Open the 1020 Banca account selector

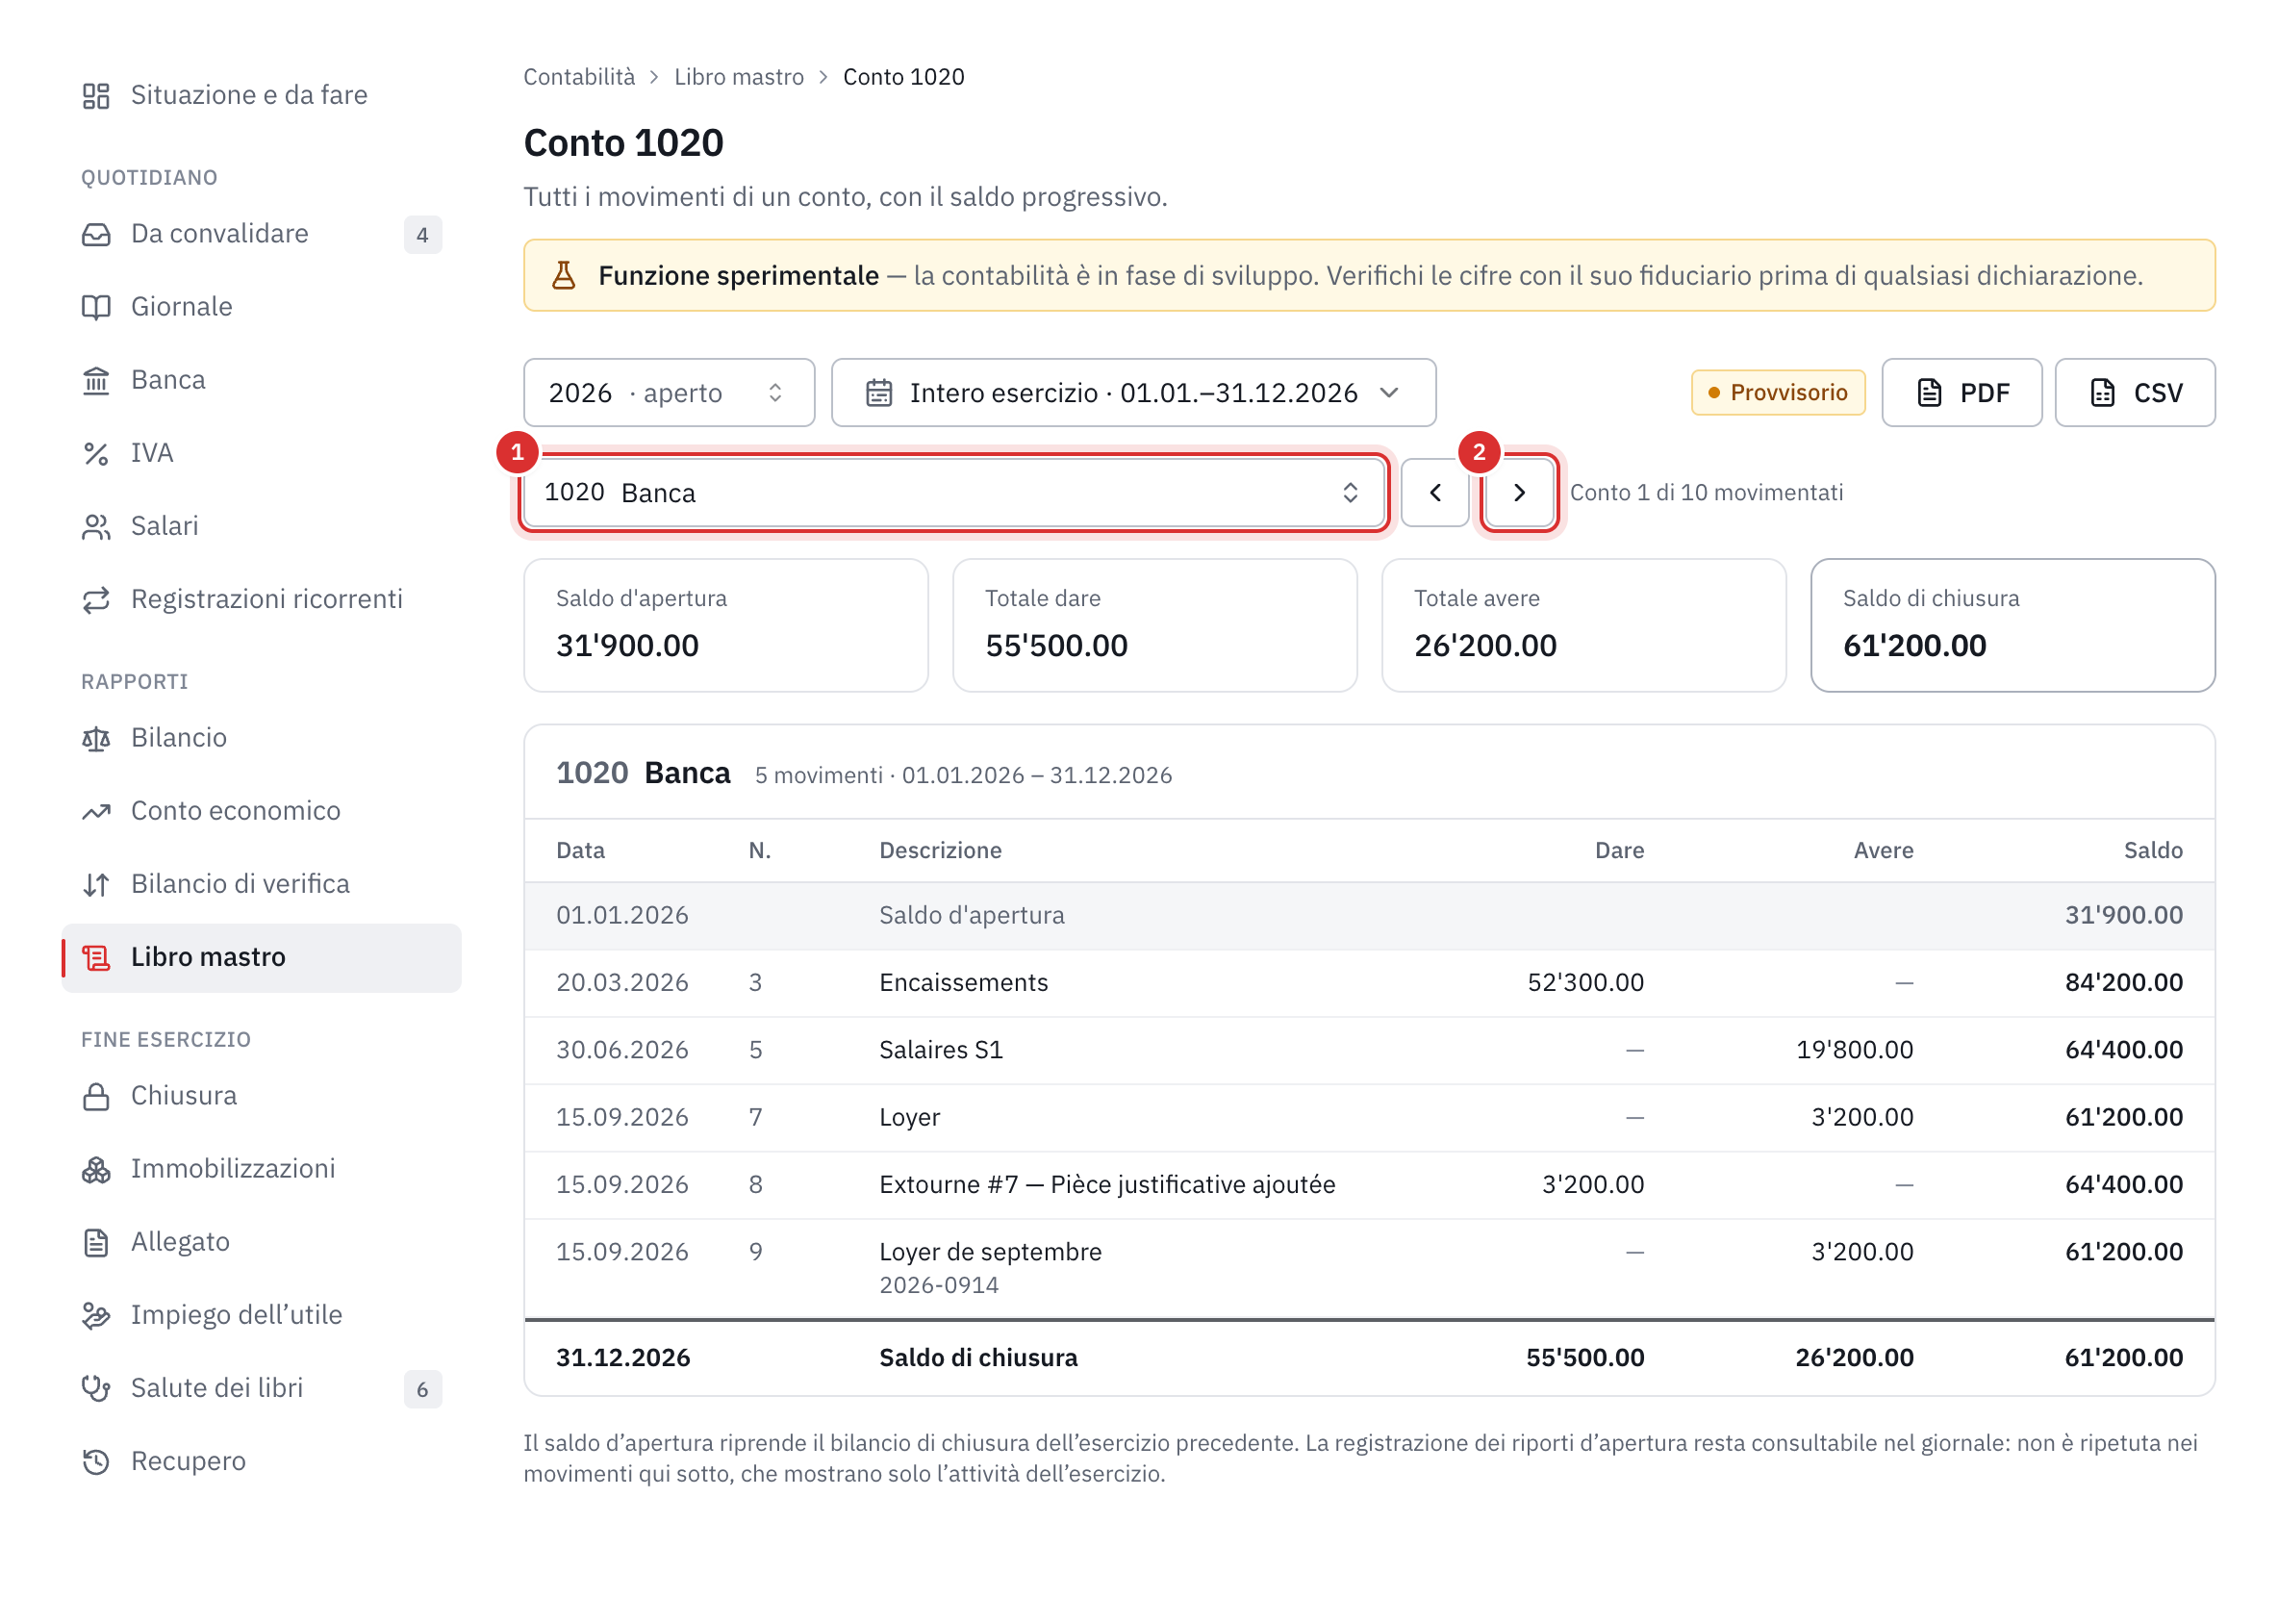tap(954, 493)
